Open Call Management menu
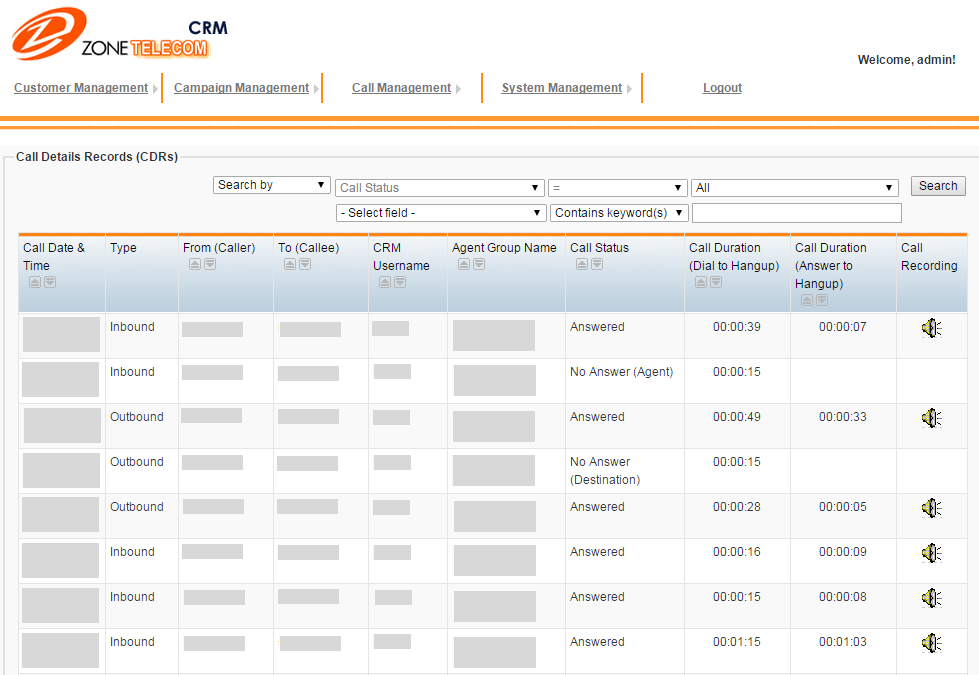 pyautogui.click(x=401, y=88)
